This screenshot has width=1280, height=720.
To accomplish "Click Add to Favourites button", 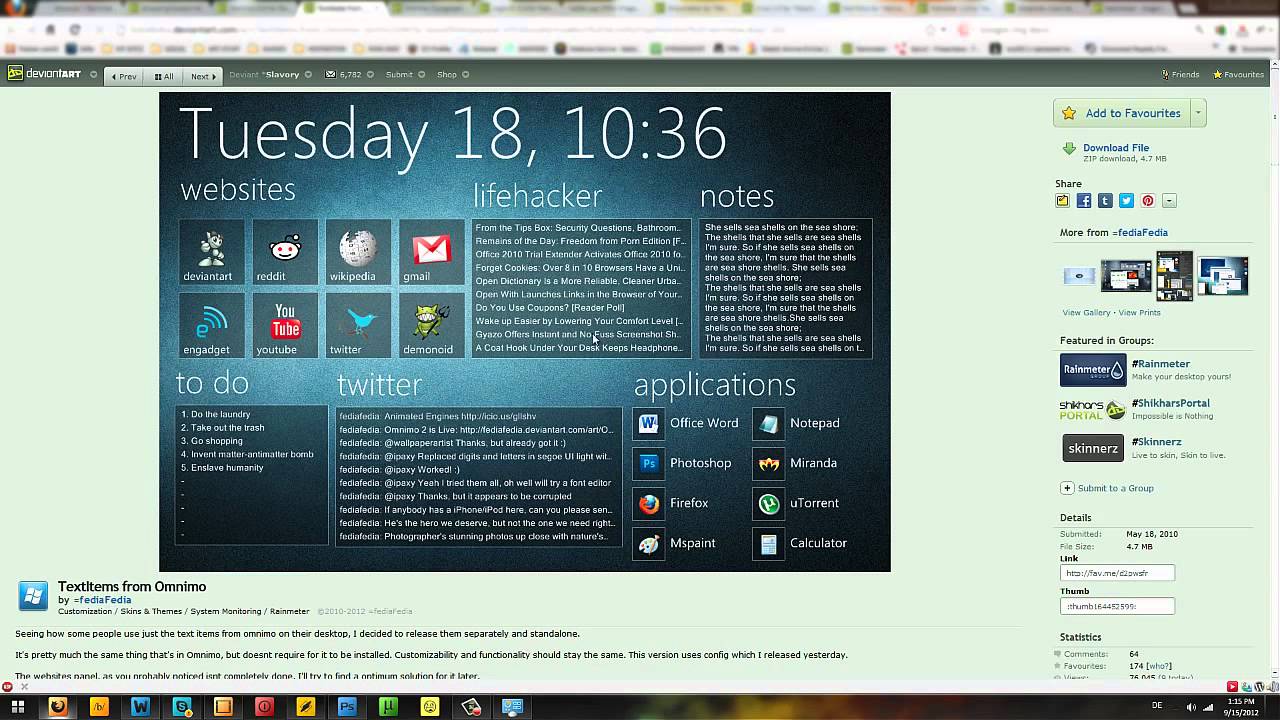I will point(1121,113).
